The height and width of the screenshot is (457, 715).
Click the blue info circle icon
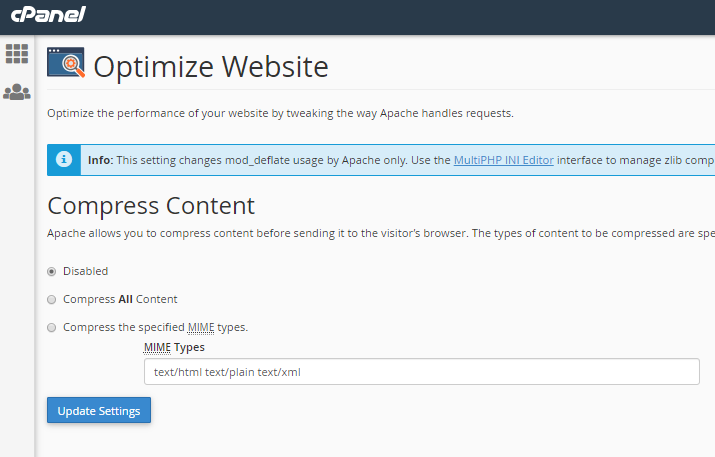coord(64,160)
